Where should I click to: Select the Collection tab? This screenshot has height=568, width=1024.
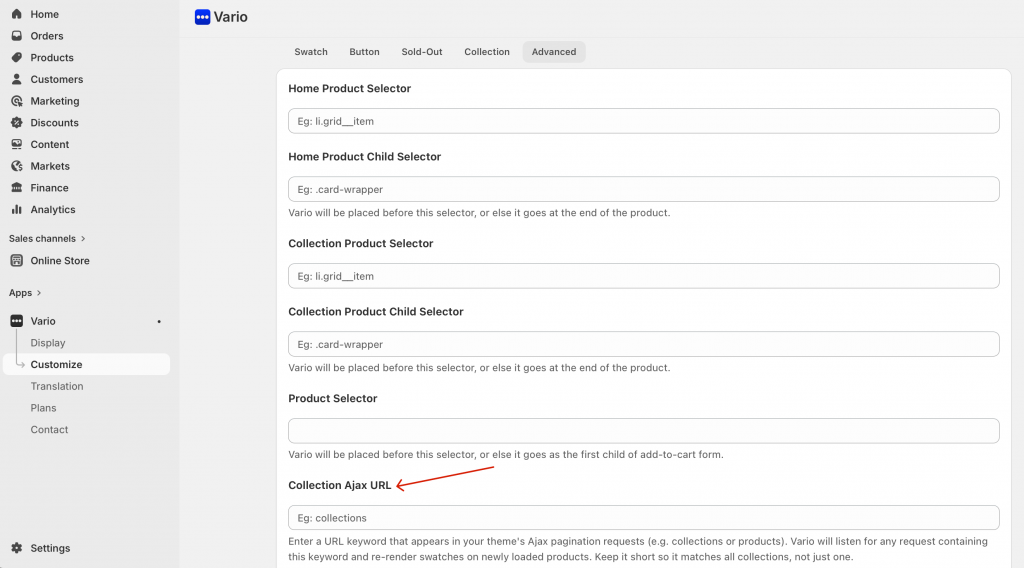487,52
